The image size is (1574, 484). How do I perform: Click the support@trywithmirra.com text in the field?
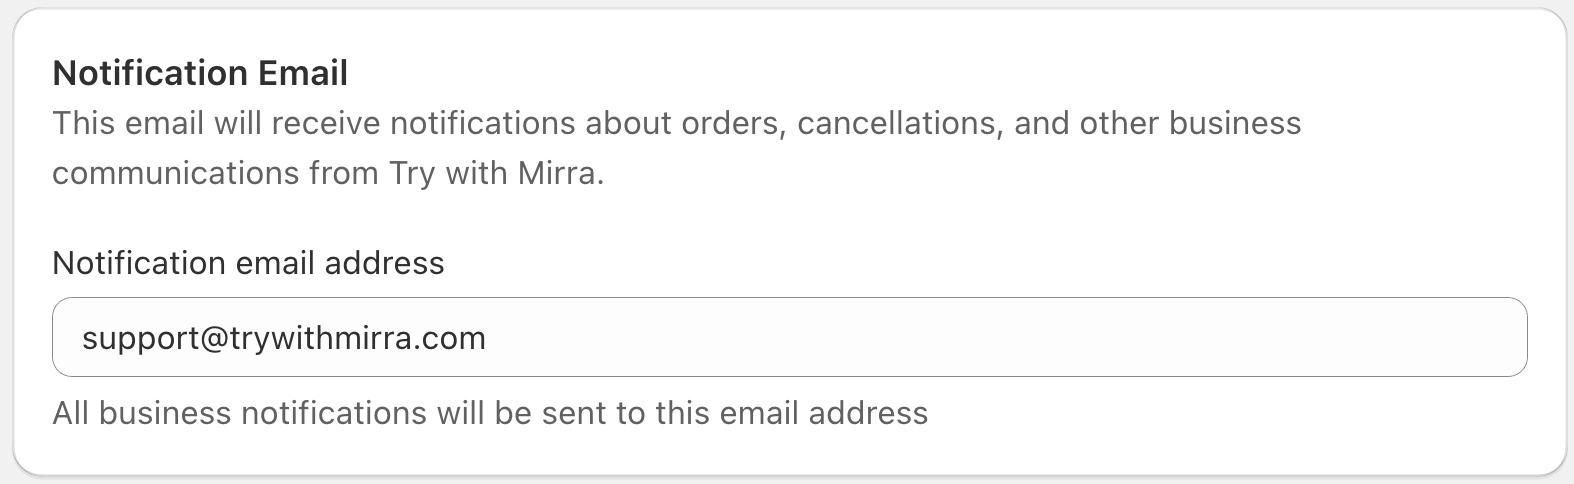[x=284, y=338]
